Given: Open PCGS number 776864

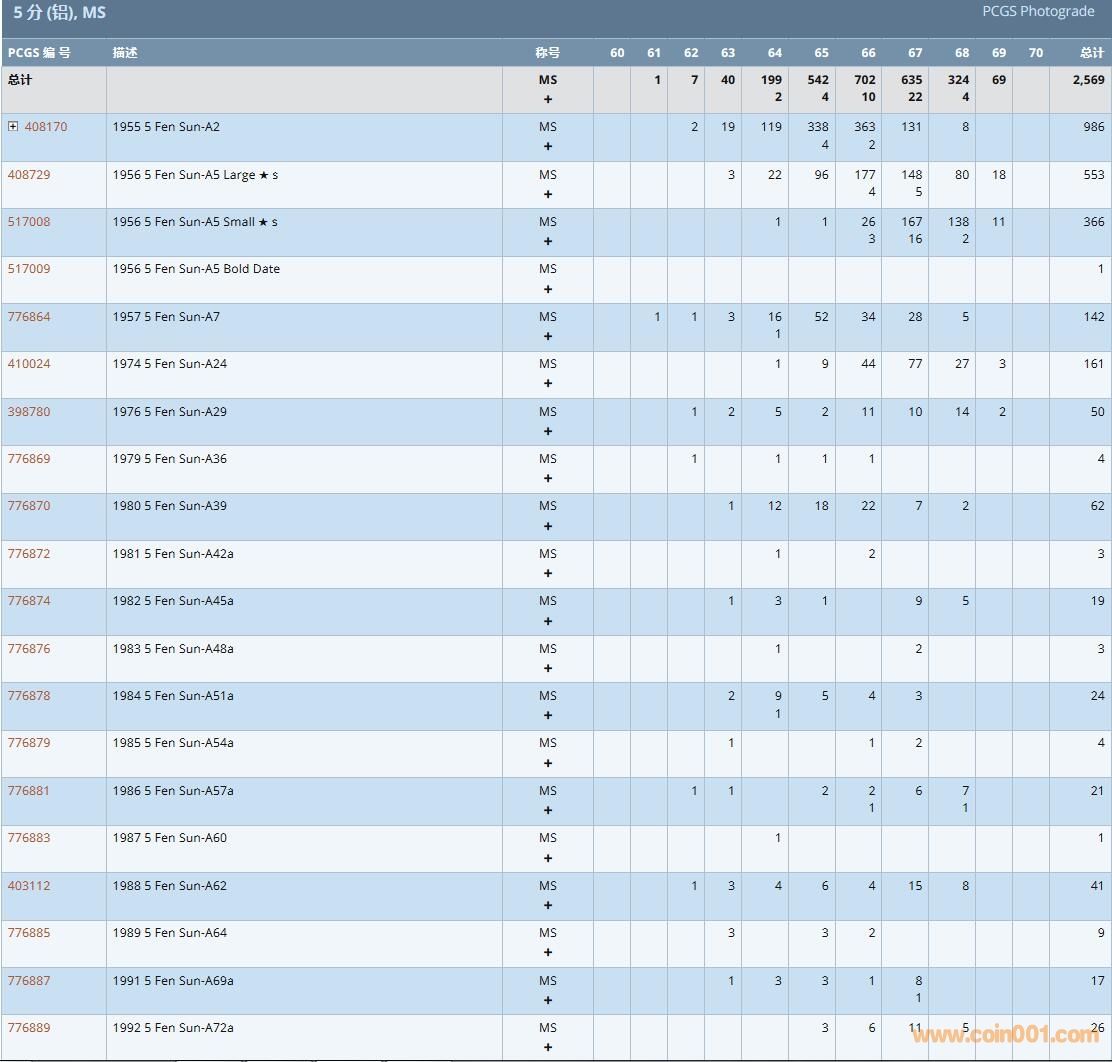Looking at the screenshot, I should [29, 317].
